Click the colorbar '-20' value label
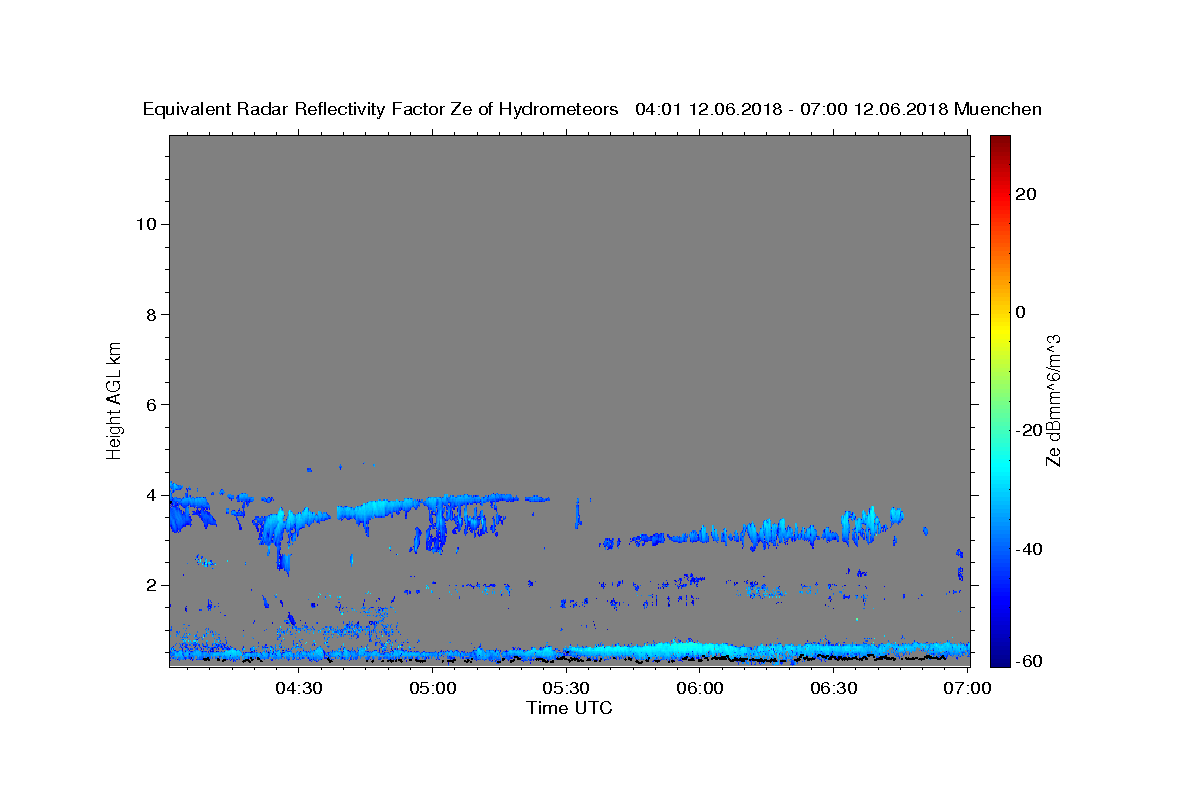Image resolution: width=1200 pixels, height=800 pixels. (x=1029, y=430)
